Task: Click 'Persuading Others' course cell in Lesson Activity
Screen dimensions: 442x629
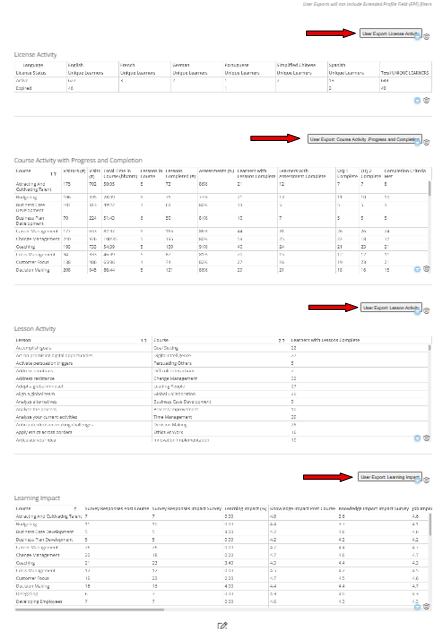Action: (172, 363)
